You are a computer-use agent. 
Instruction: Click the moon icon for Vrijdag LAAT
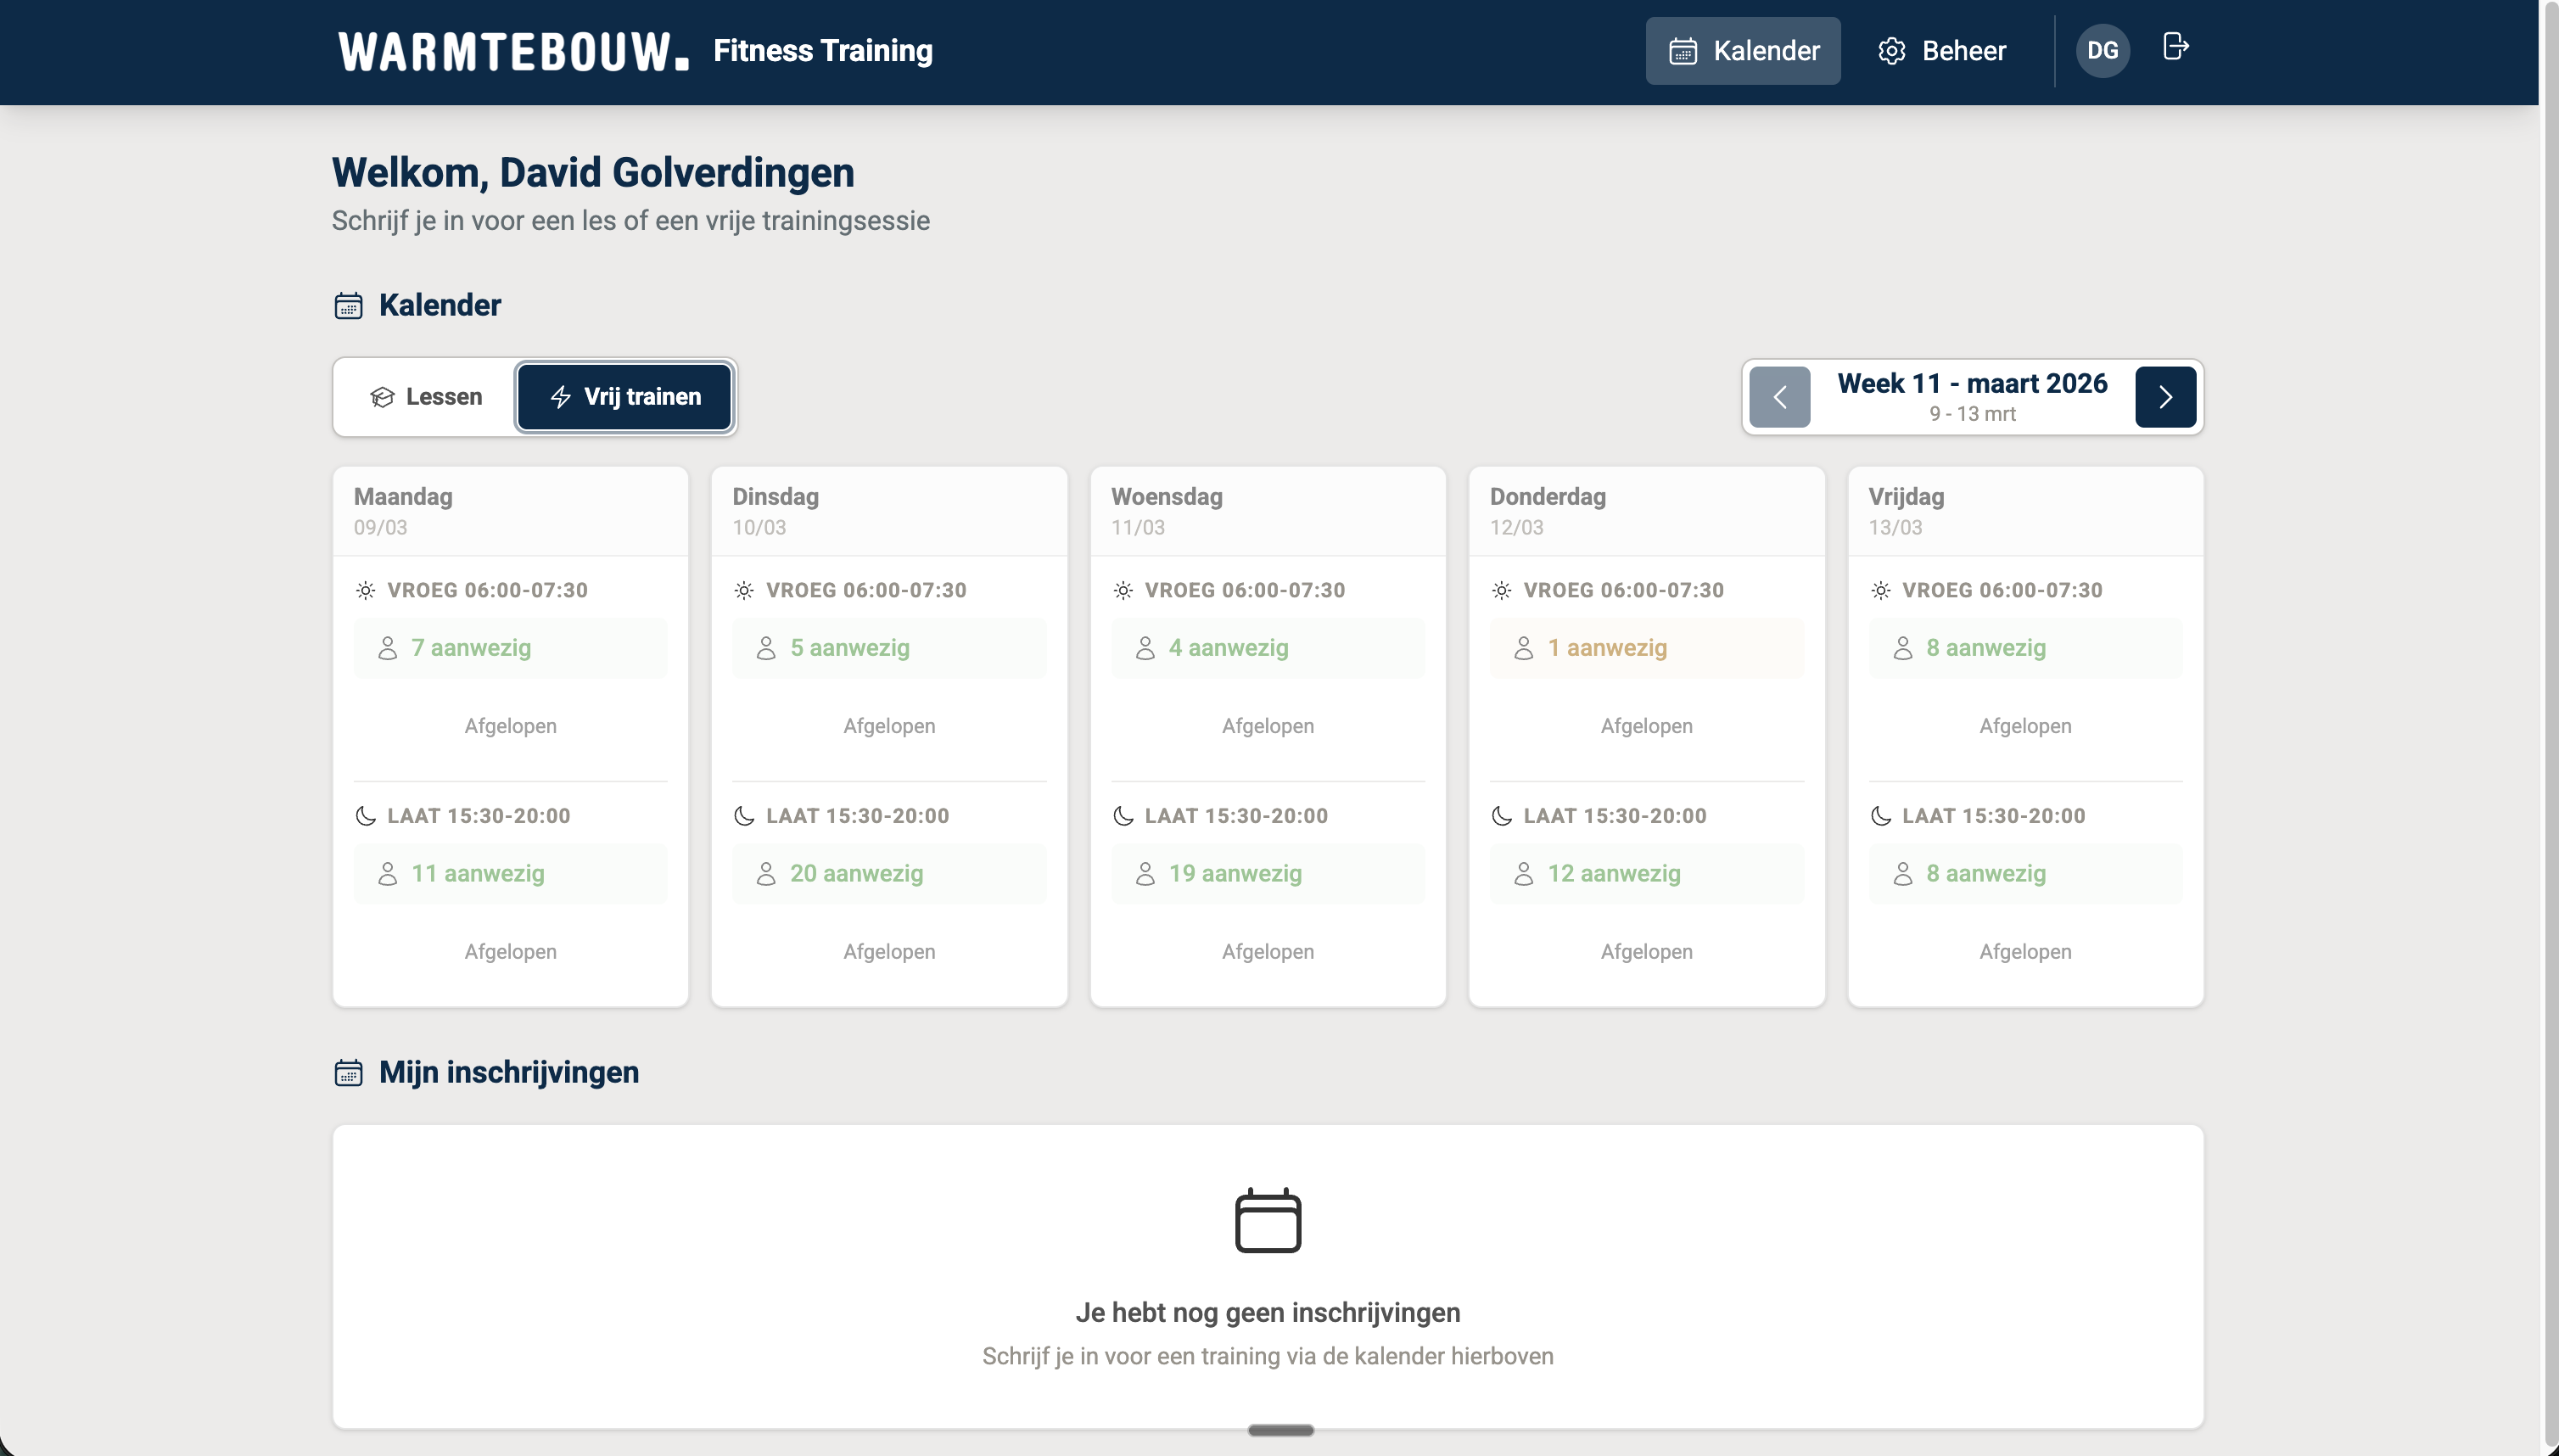point(1880,816)
